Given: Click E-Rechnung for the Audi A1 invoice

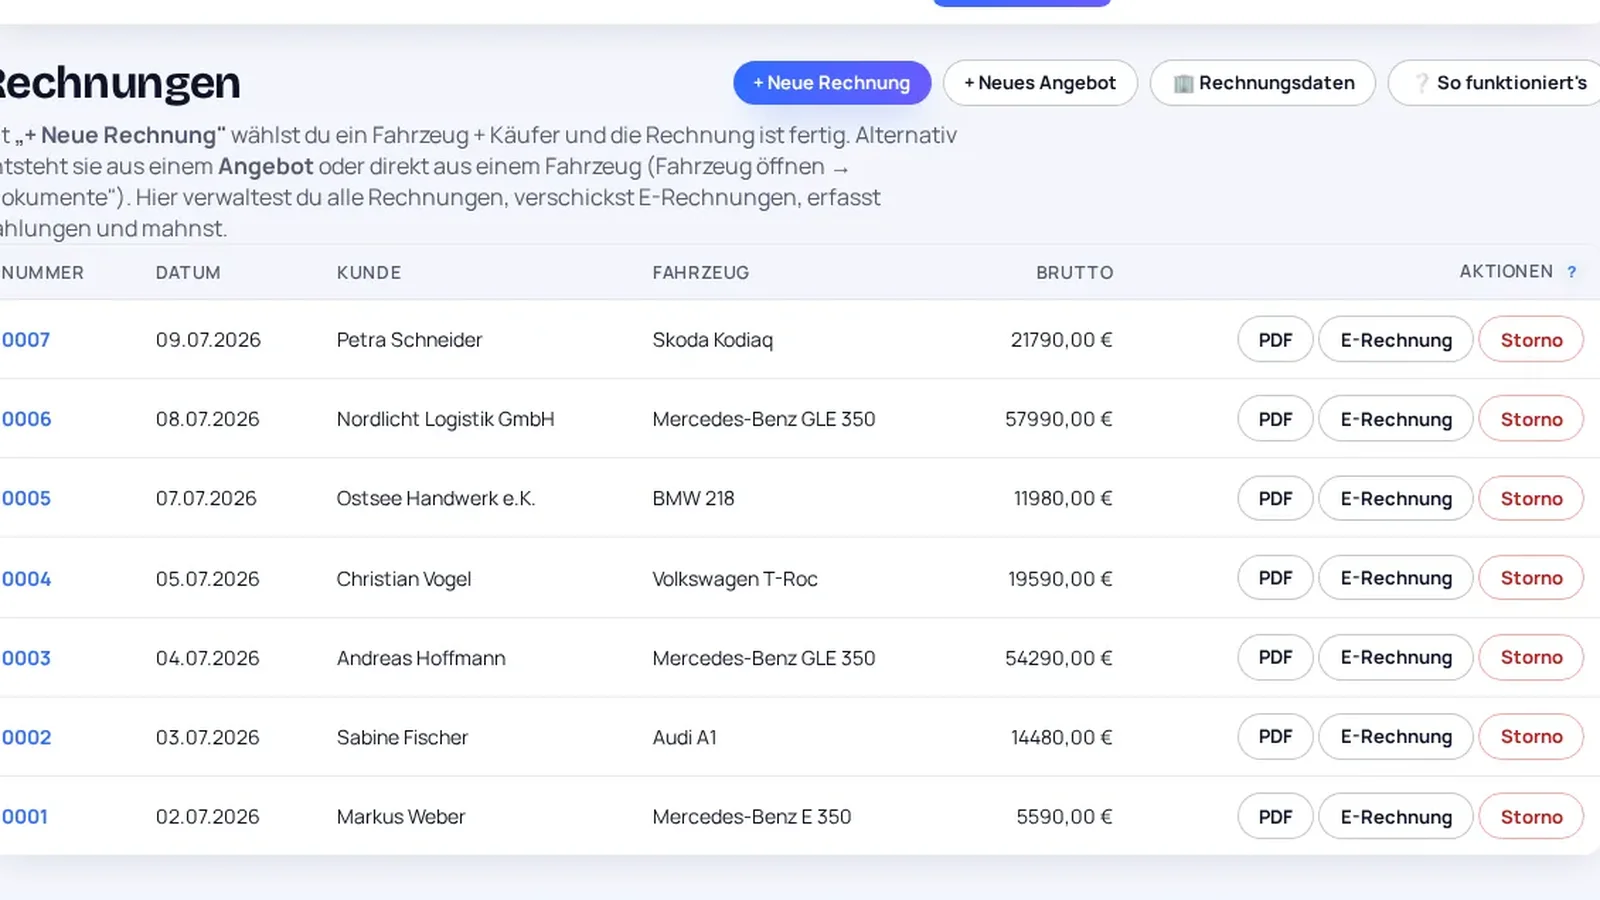Looking at the screenshot, I should [x=1396, y=736].
